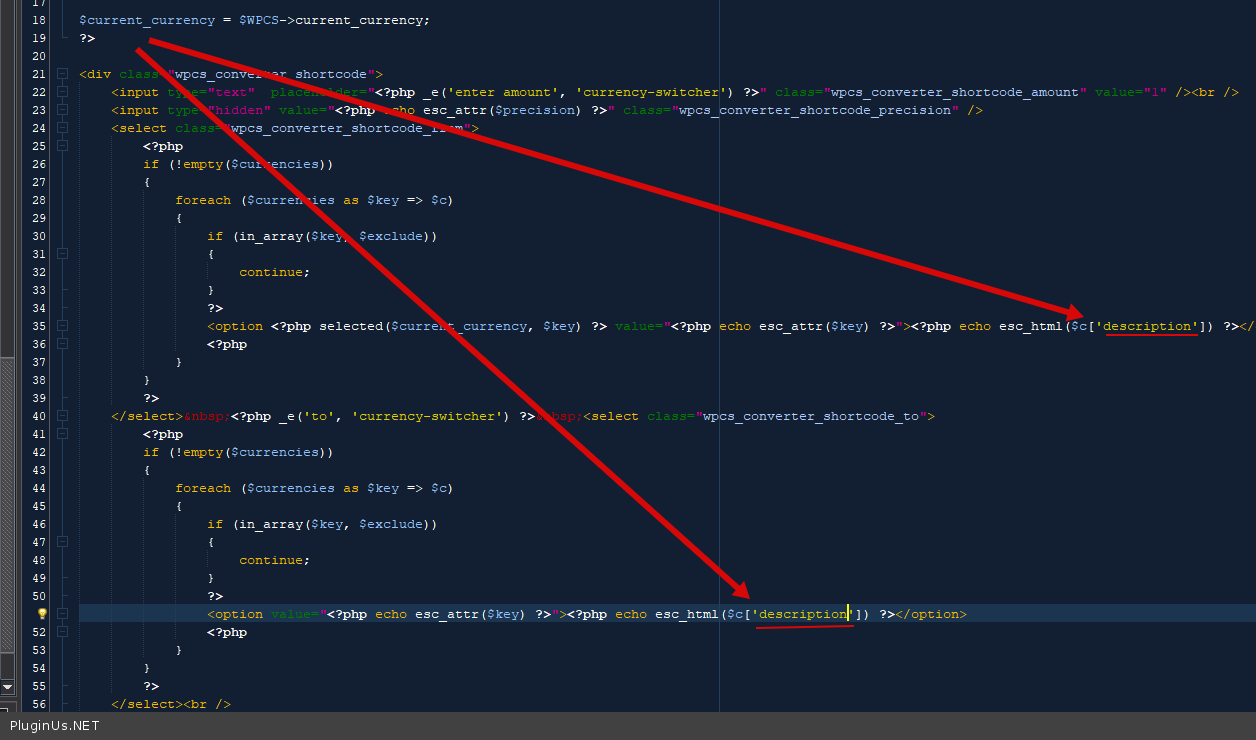Image resolution: width=1256 pixels, height=740 pixels.
Task: Toggle the code fold on line 25
Action: coord(62,146)
